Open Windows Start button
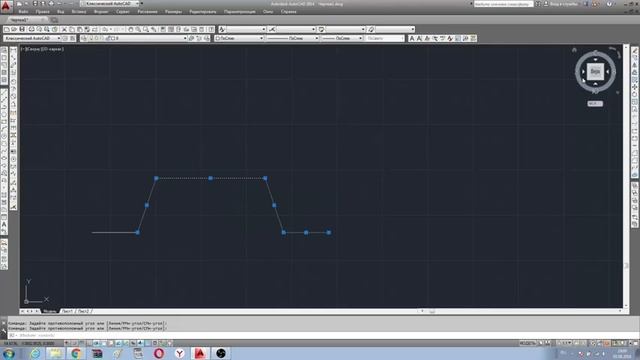 pos(9,353)
